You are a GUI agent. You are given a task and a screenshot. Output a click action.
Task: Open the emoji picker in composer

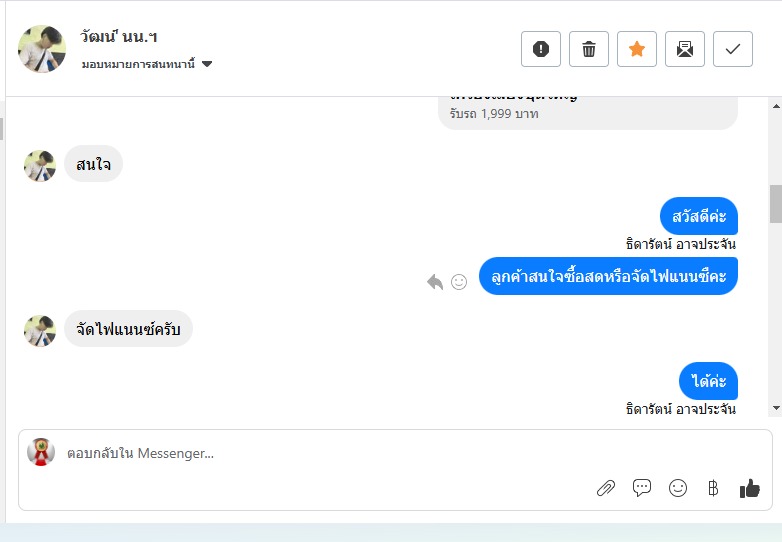tap(678, 488)
